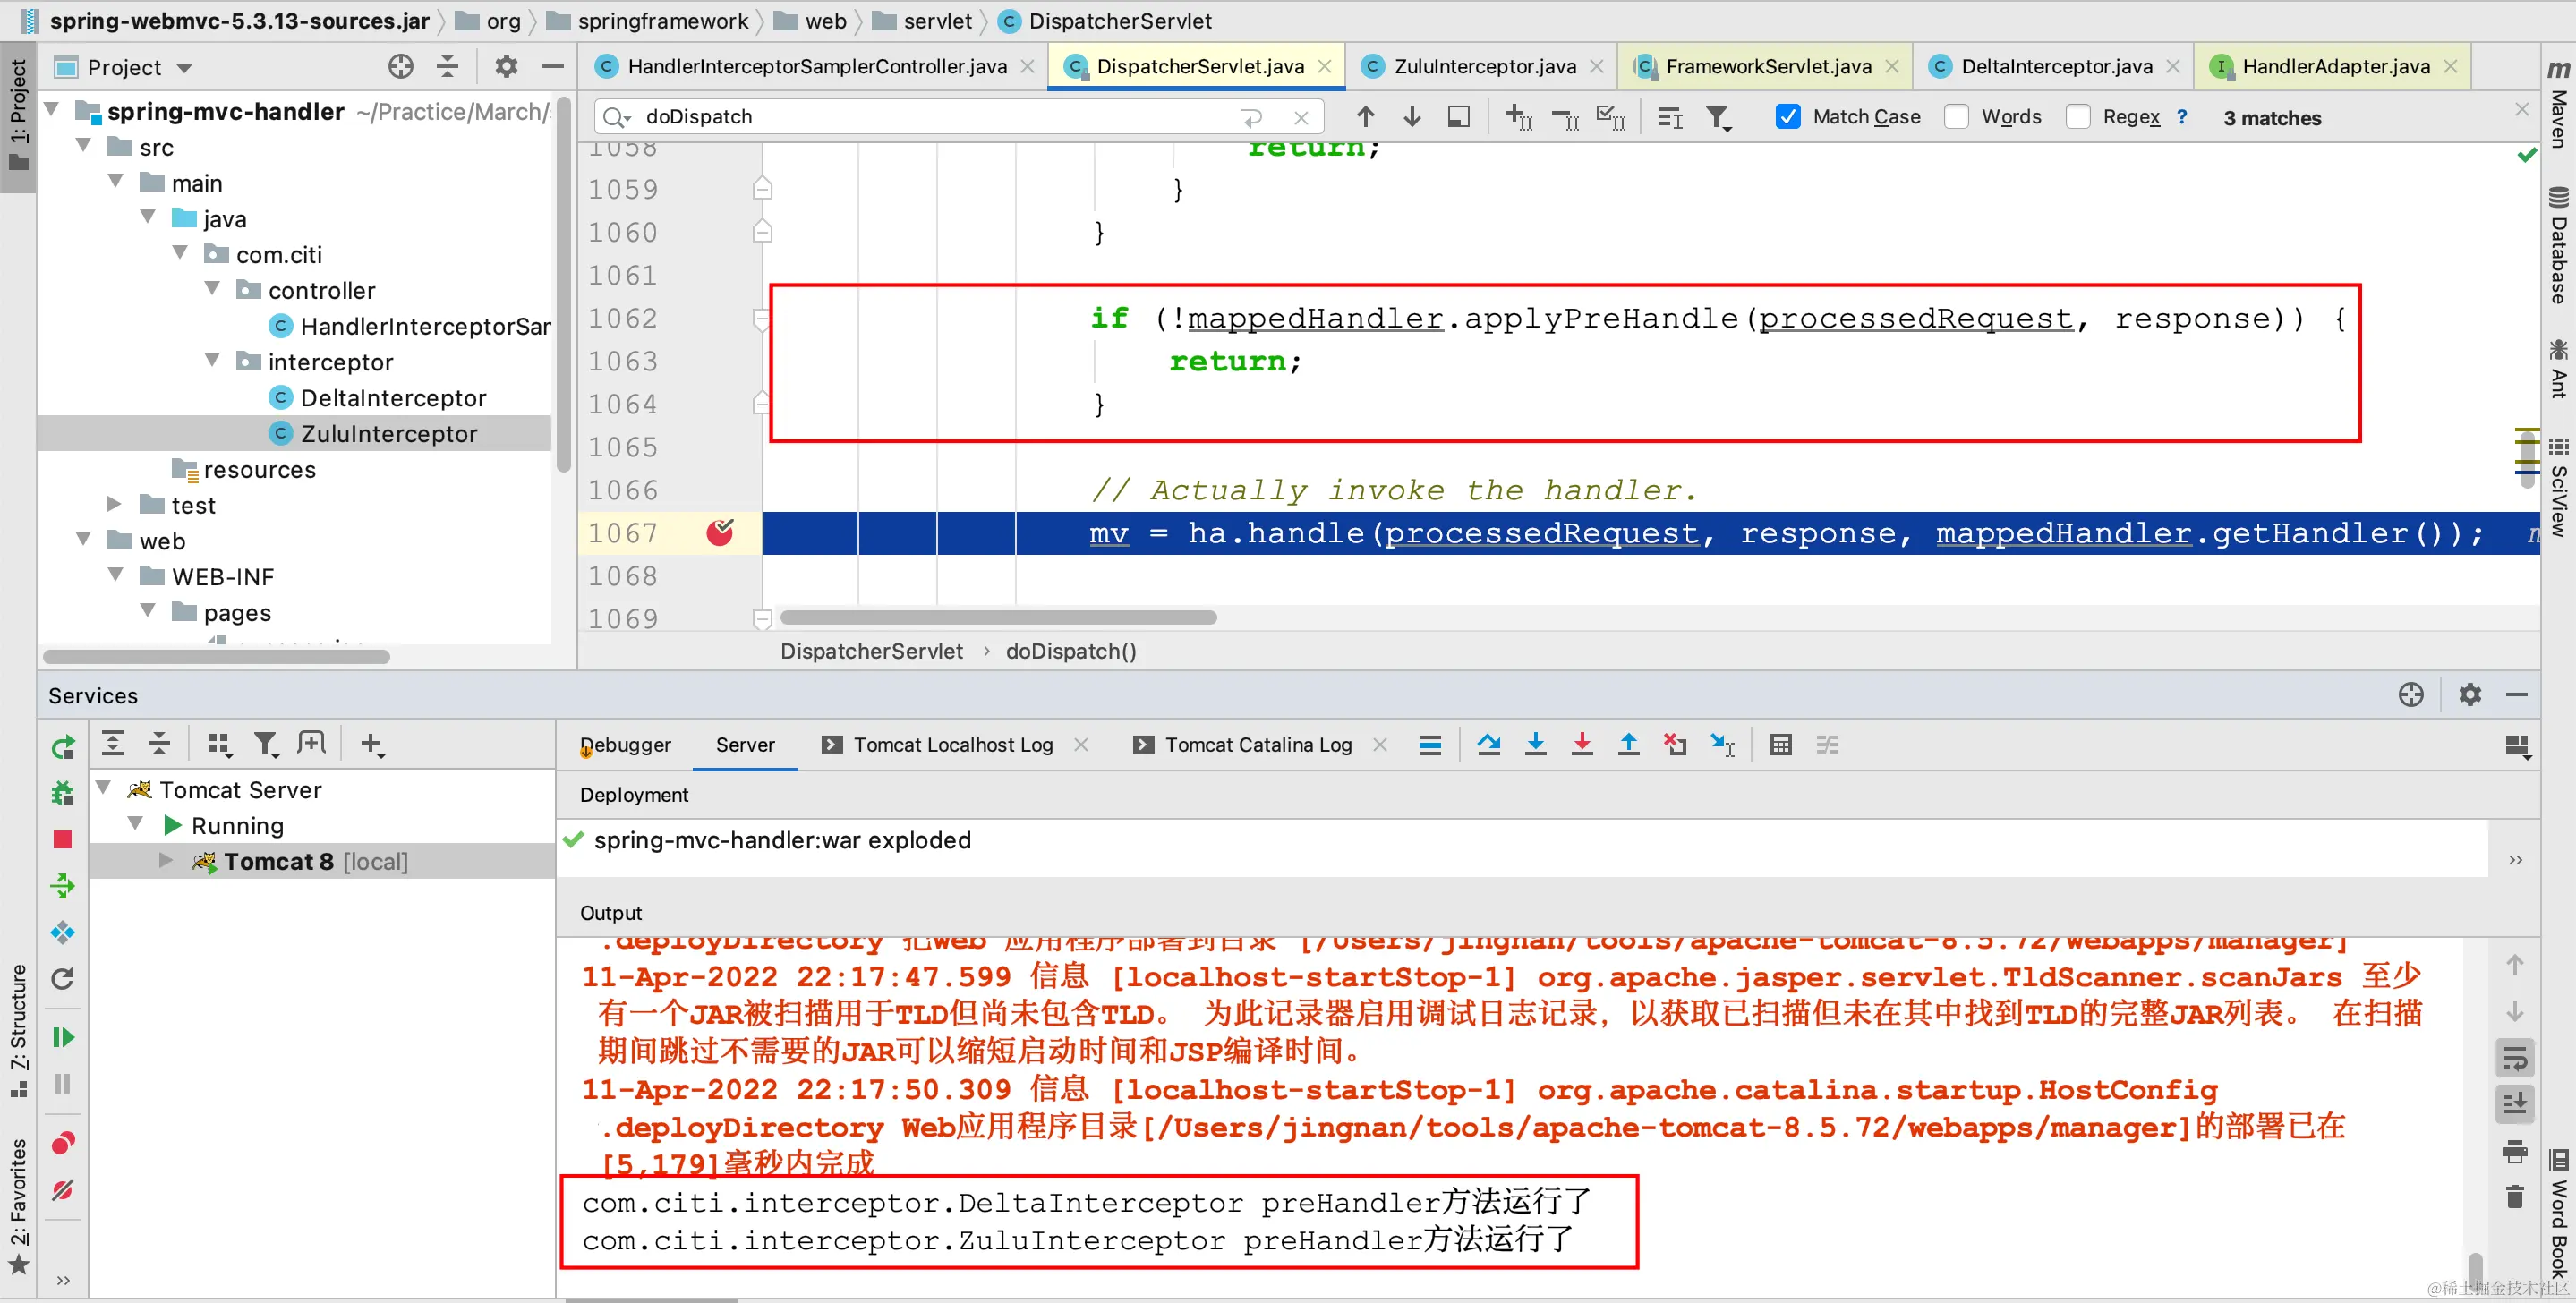
Task: Collapse the src folder
Action: (x=85, y=146)
